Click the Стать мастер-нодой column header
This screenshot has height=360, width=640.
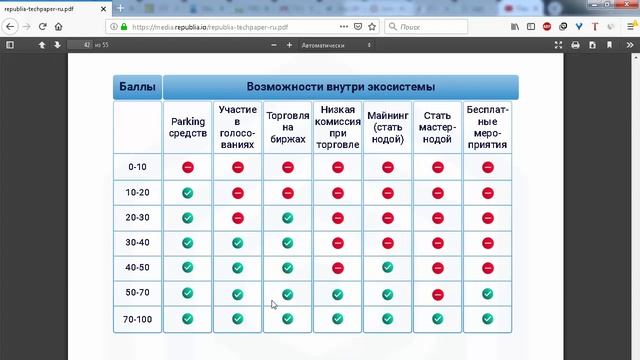pos(438,127)
